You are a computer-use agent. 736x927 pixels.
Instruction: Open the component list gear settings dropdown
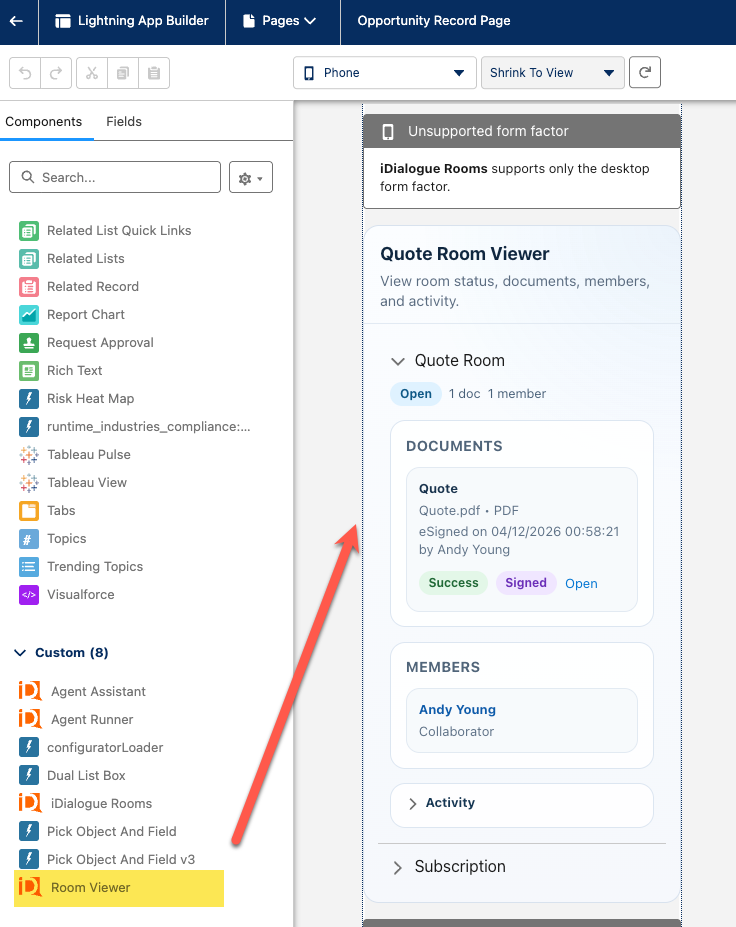click(251, 177)
